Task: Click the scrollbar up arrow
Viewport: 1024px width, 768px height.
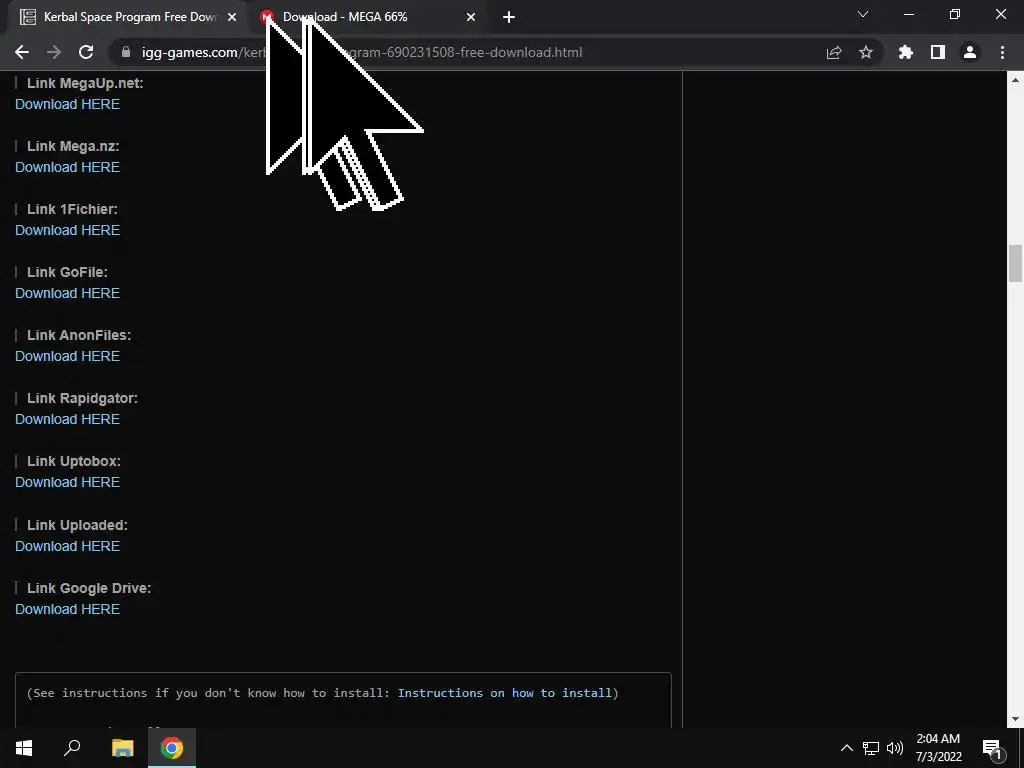Action: coord(1015,80)
